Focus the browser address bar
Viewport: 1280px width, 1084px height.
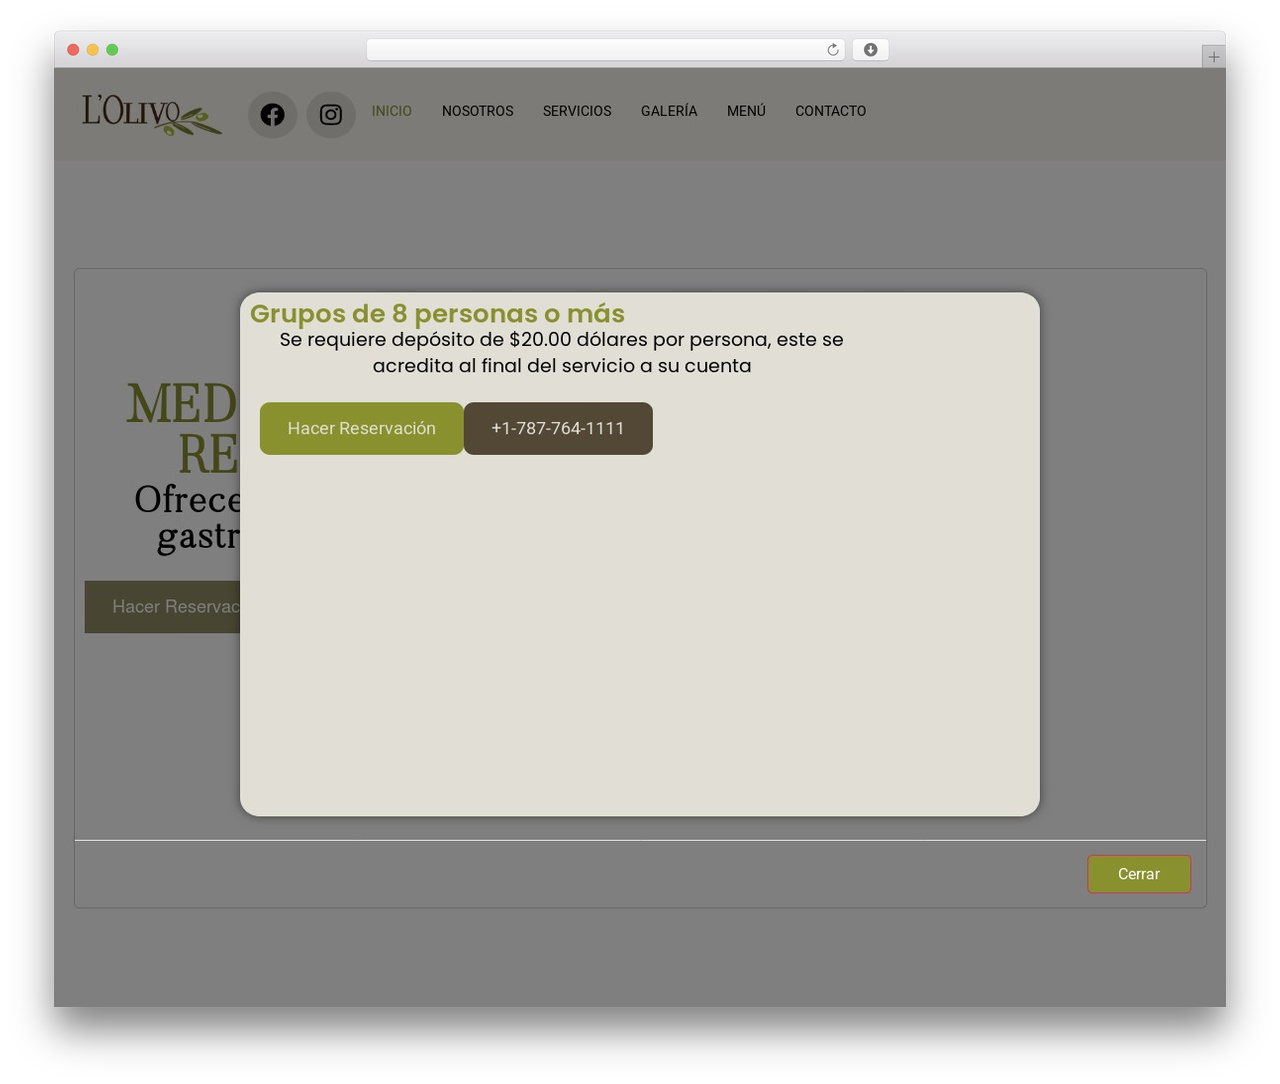tap(605, 50)
